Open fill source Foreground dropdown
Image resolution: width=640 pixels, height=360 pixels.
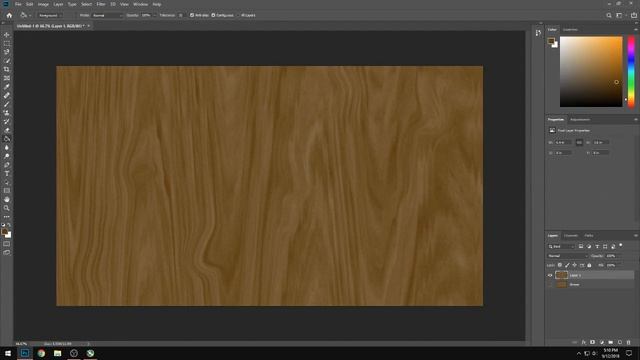(49, 15)
